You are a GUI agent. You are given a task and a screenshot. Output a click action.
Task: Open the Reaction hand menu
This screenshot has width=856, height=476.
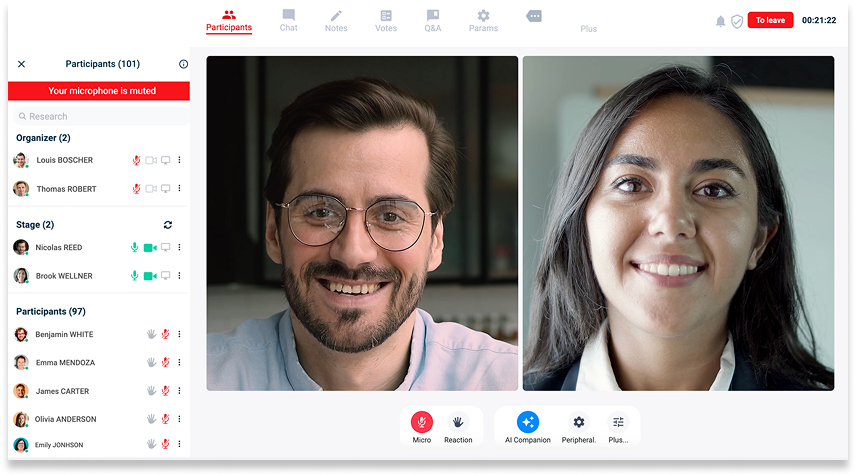[458, 423]
